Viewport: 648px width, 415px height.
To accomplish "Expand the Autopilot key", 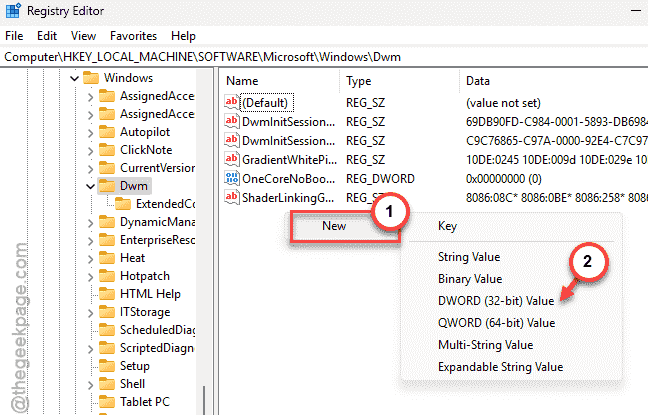I will click(x=91, y=133).
